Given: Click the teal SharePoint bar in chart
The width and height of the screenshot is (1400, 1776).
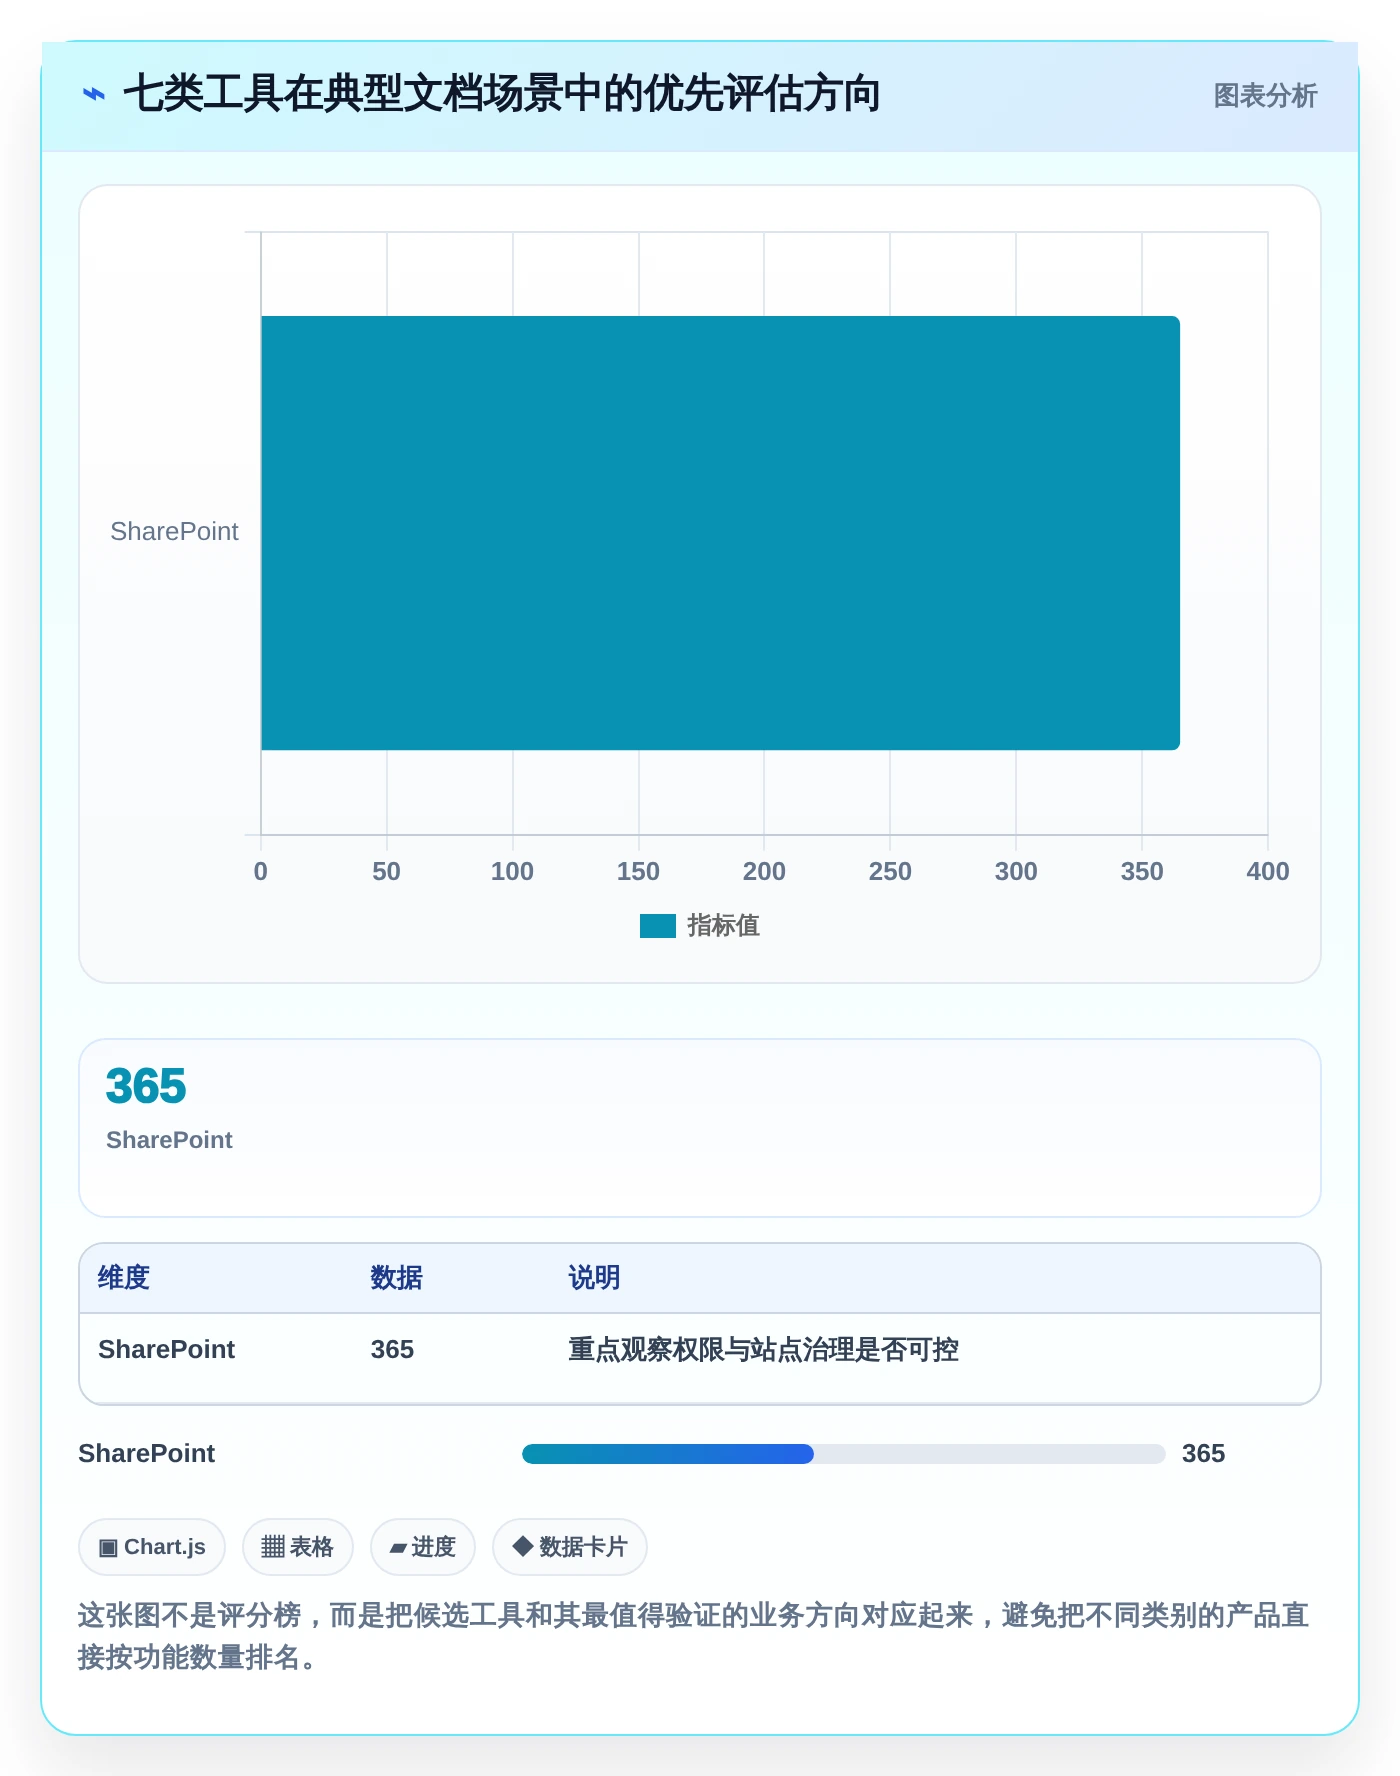Looking at the screenshot, I should coord(720,533).
